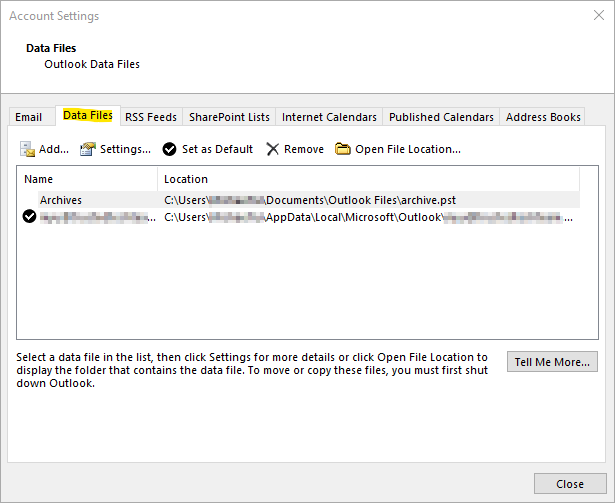
Task: Click the Add data file icon
Action: coord(27,149)
